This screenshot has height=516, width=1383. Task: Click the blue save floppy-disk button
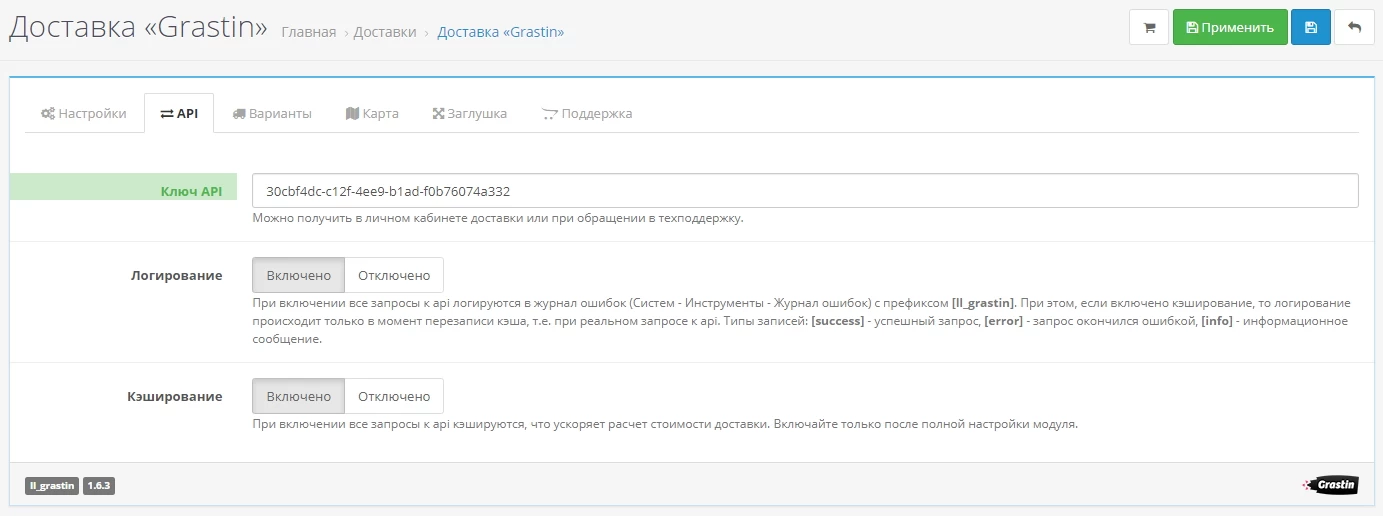1311,28
